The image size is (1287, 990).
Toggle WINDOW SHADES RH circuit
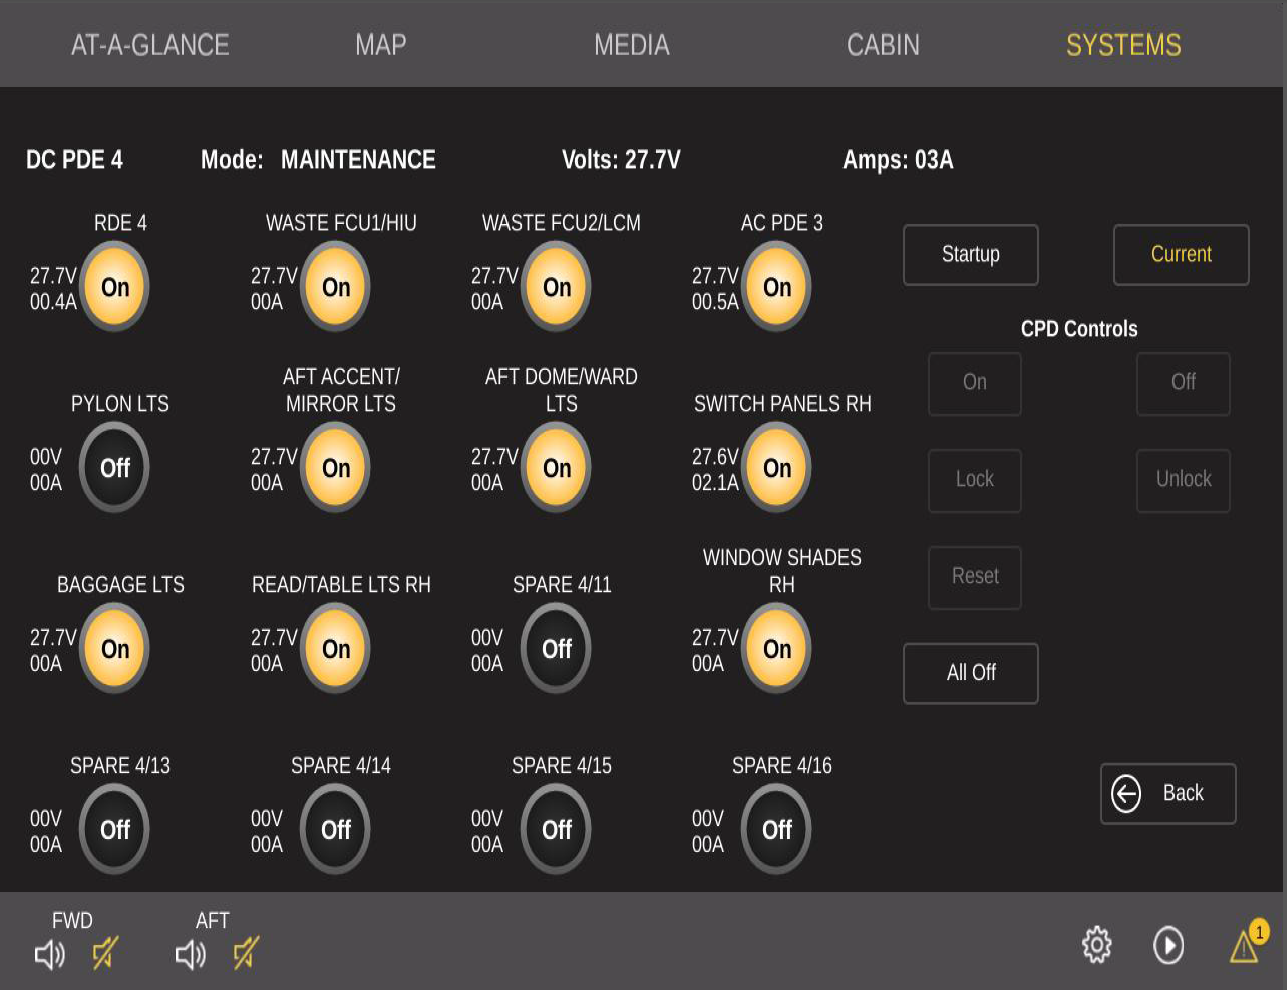click(x=777, y=649)
